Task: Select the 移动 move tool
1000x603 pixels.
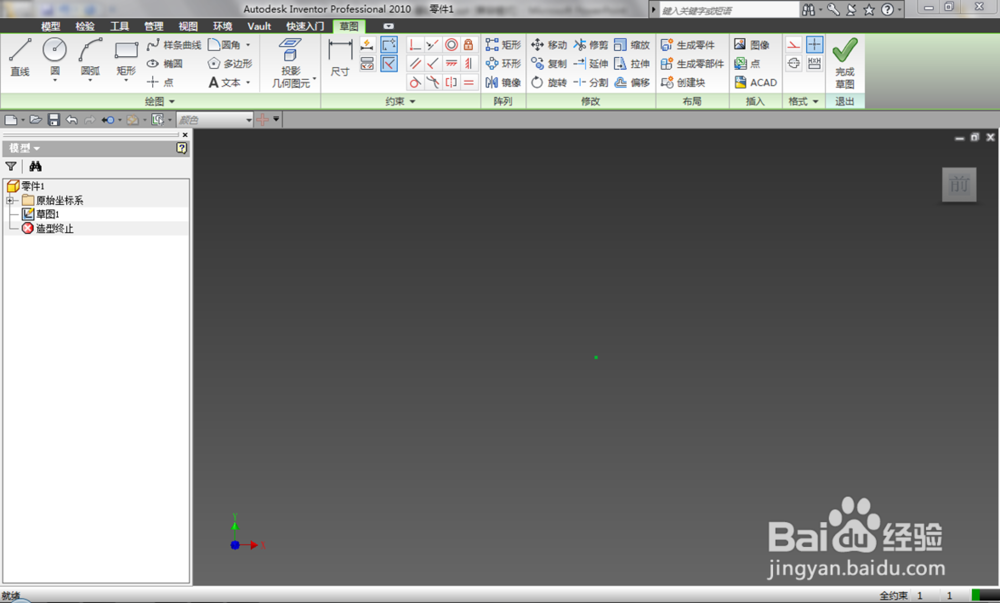Action: [548, 45]
